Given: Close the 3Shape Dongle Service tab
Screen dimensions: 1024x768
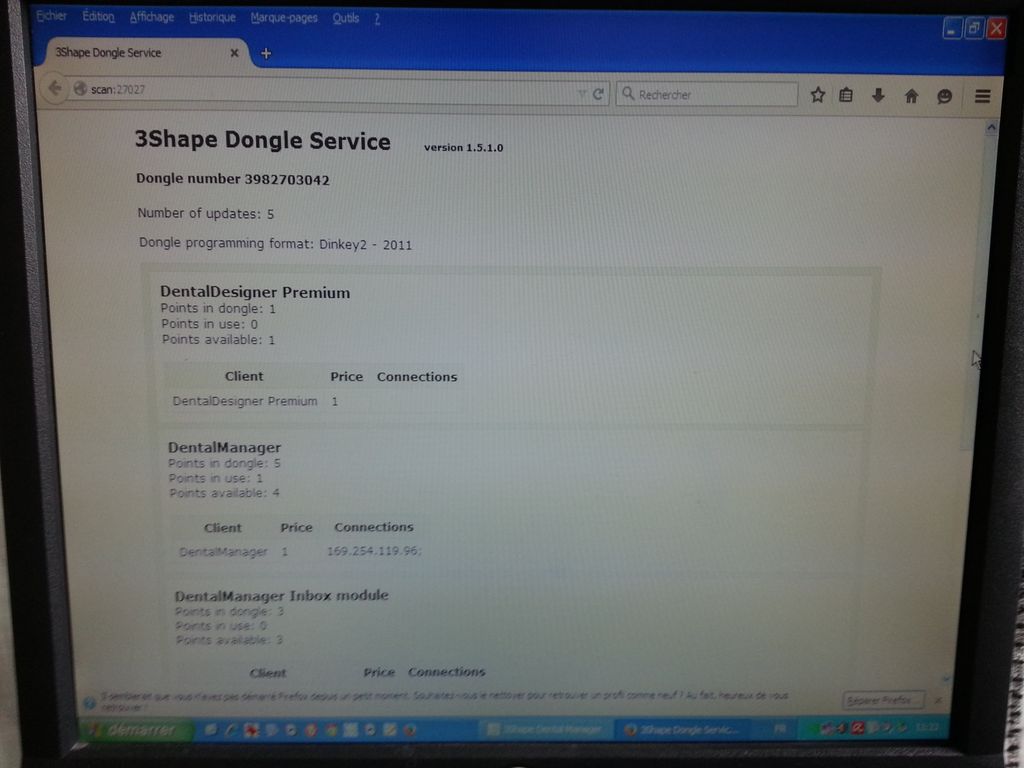Looking at the screenshot, I should click(x=234, y=53).
